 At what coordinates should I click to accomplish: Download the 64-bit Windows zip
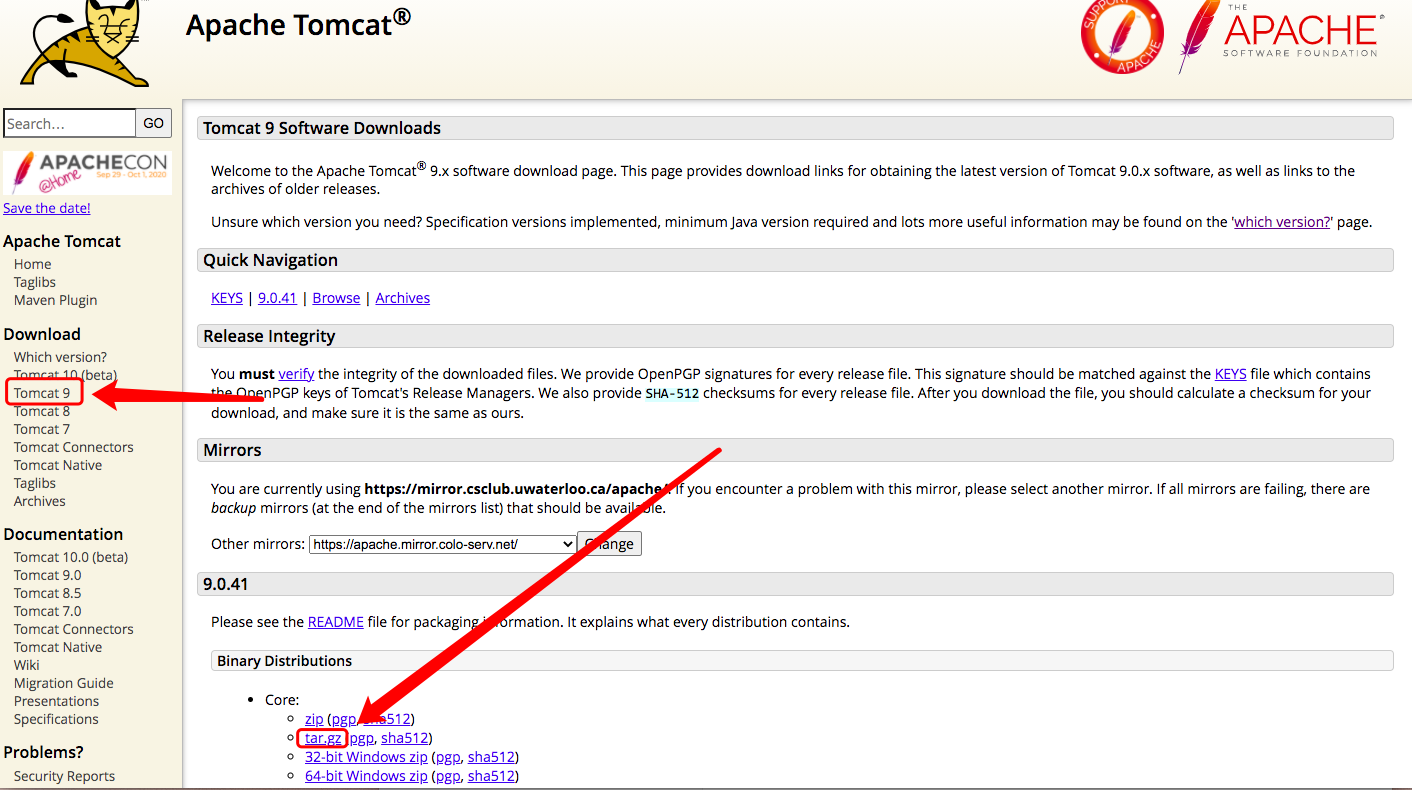(366, 776)
